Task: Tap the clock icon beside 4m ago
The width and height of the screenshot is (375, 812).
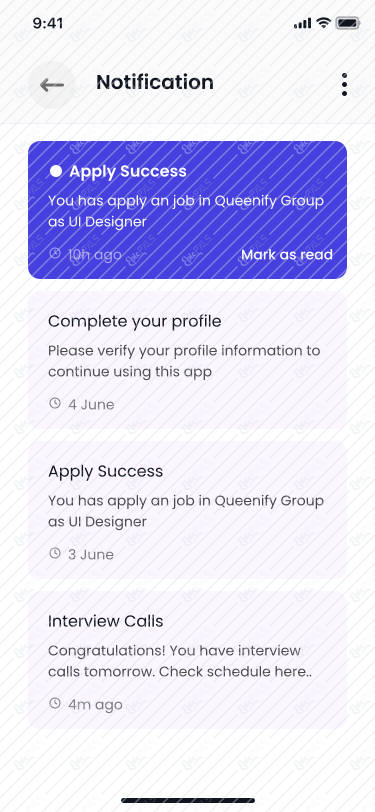Action: click(x=55, y=704)
